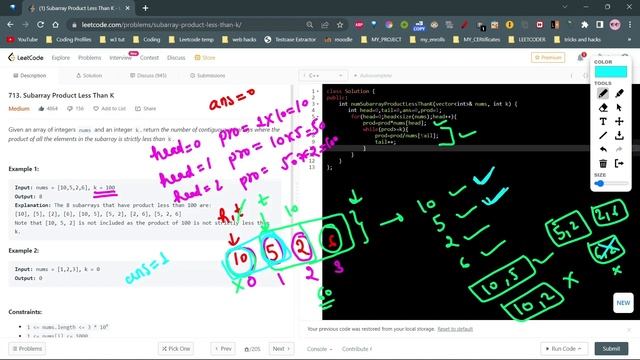Viewport: 640px width, 360px height.
Task: Open the tab search chevron
Action: pos(565,7)
